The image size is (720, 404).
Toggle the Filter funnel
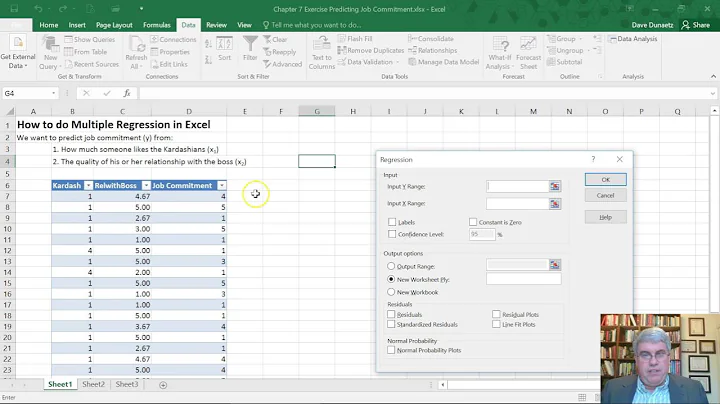click(250, 49)
